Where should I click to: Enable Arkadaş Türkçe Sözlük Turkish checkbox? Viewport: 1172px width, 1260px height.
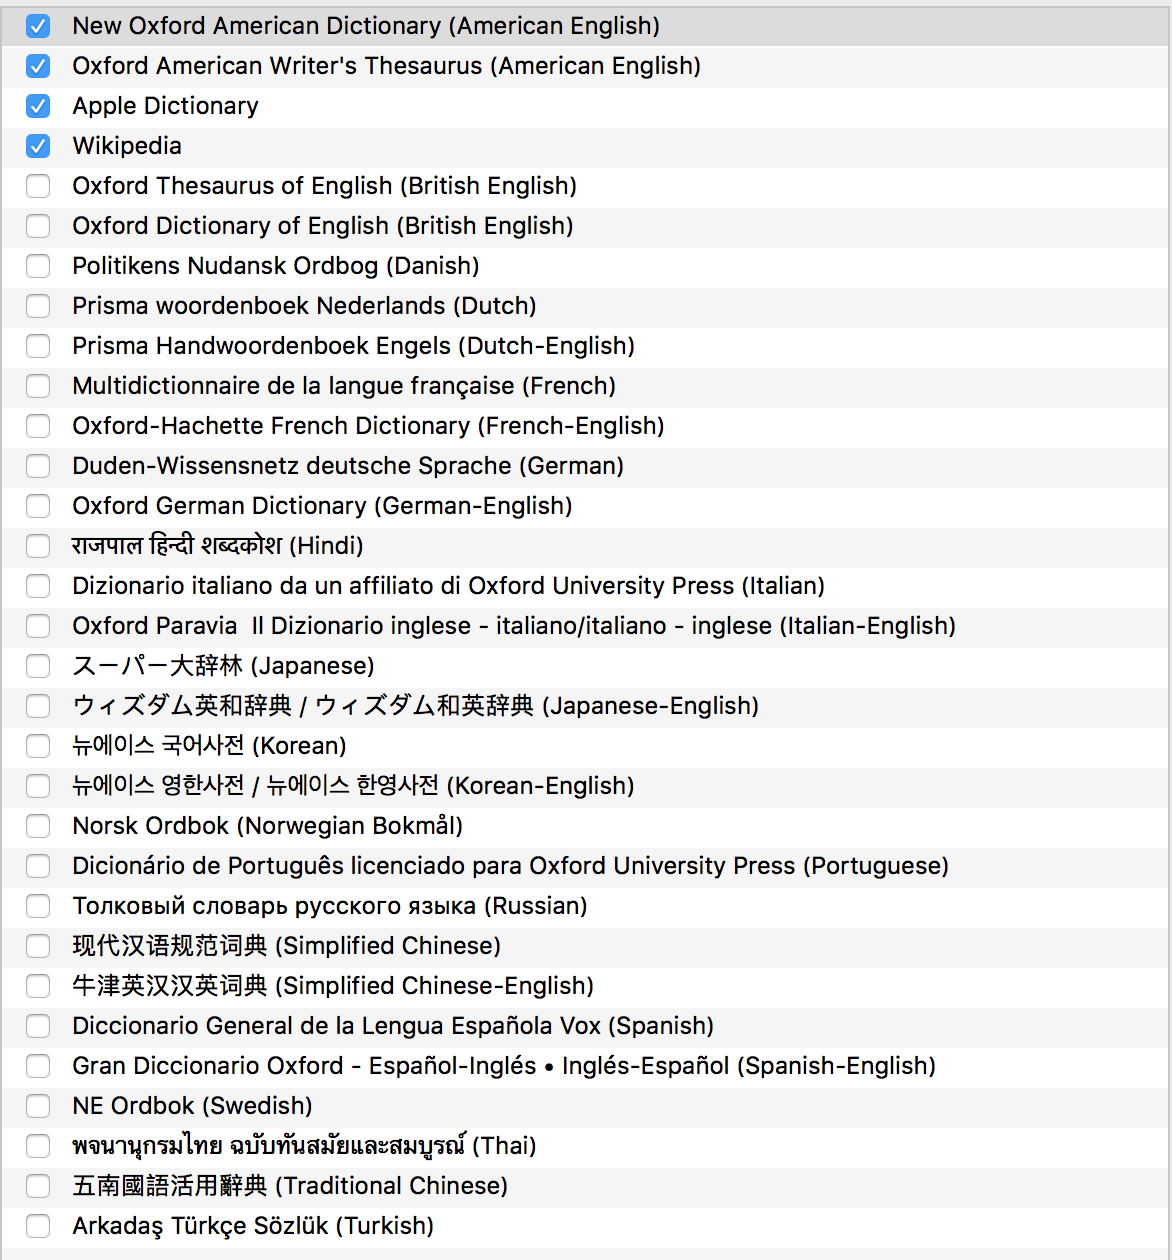[x=38, y=1226]
